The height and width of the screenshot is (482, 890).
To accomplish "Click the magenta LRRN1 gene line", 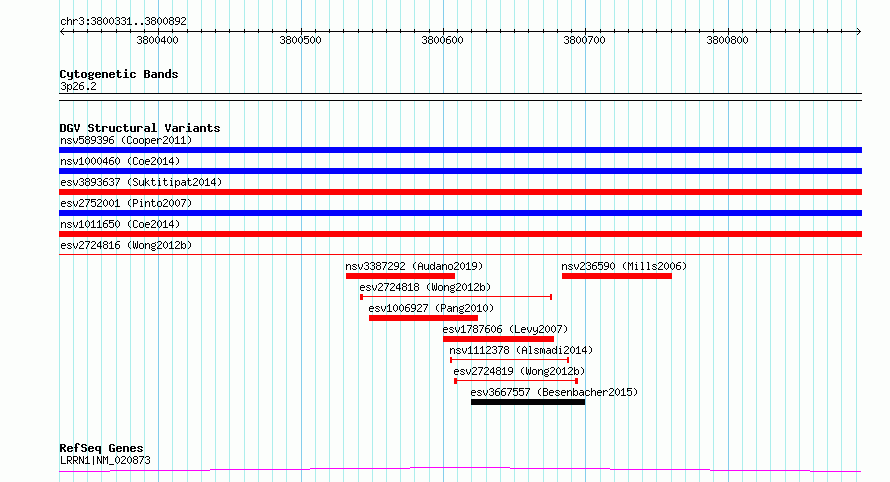I will click(460, 469).
